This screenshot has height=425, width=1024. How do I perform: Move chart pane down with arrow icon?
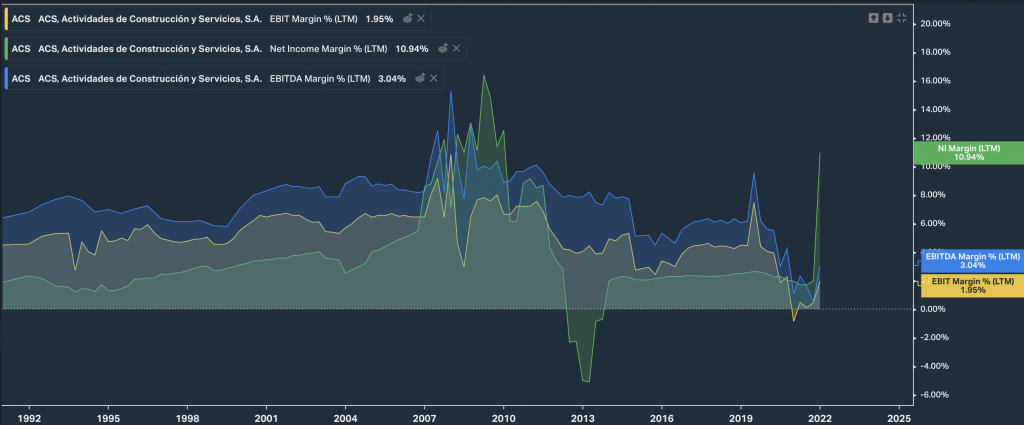tap(887, 18)
